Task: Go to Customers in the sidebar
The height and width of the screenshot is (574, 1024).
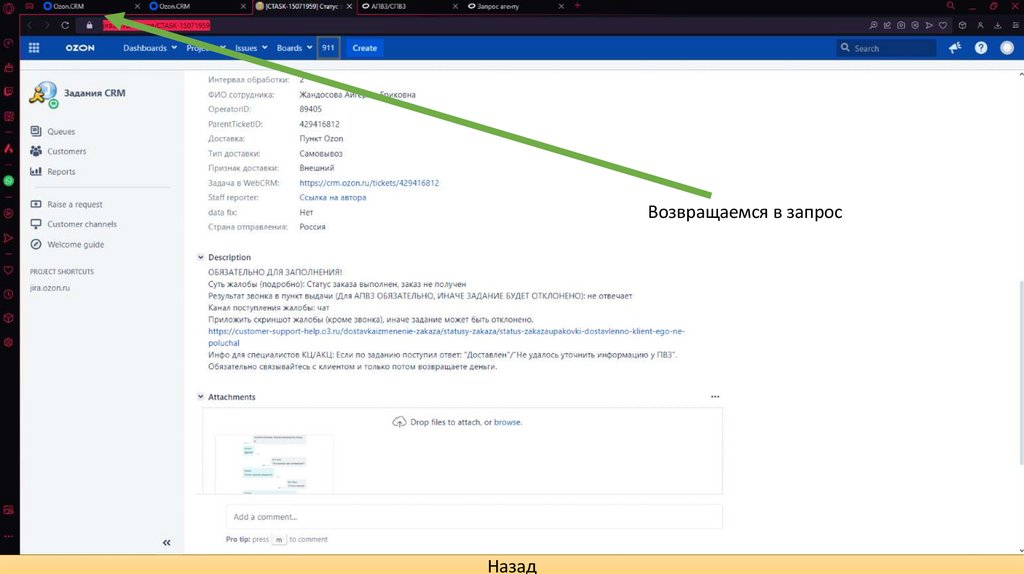Action: coord(67,151)
